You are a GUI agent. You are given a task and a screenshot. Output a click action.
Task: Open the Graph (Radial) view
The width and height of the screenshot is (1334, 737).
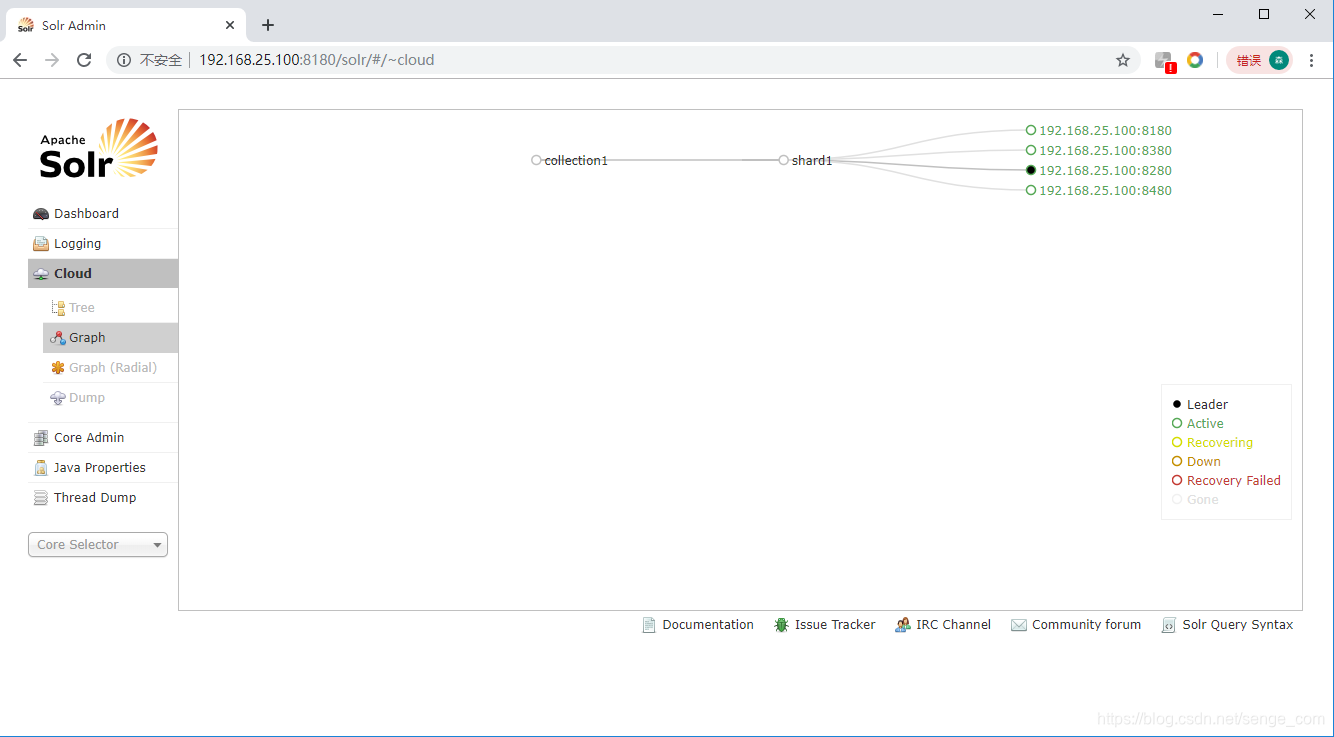tap(110, 368)
